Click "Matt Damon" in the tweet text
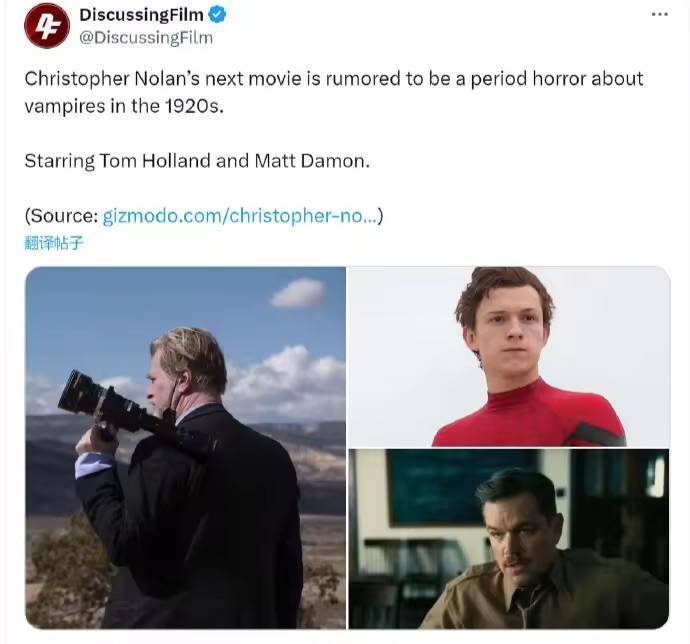The width and height of the screenshot is (690, 644). pos(310,161)
